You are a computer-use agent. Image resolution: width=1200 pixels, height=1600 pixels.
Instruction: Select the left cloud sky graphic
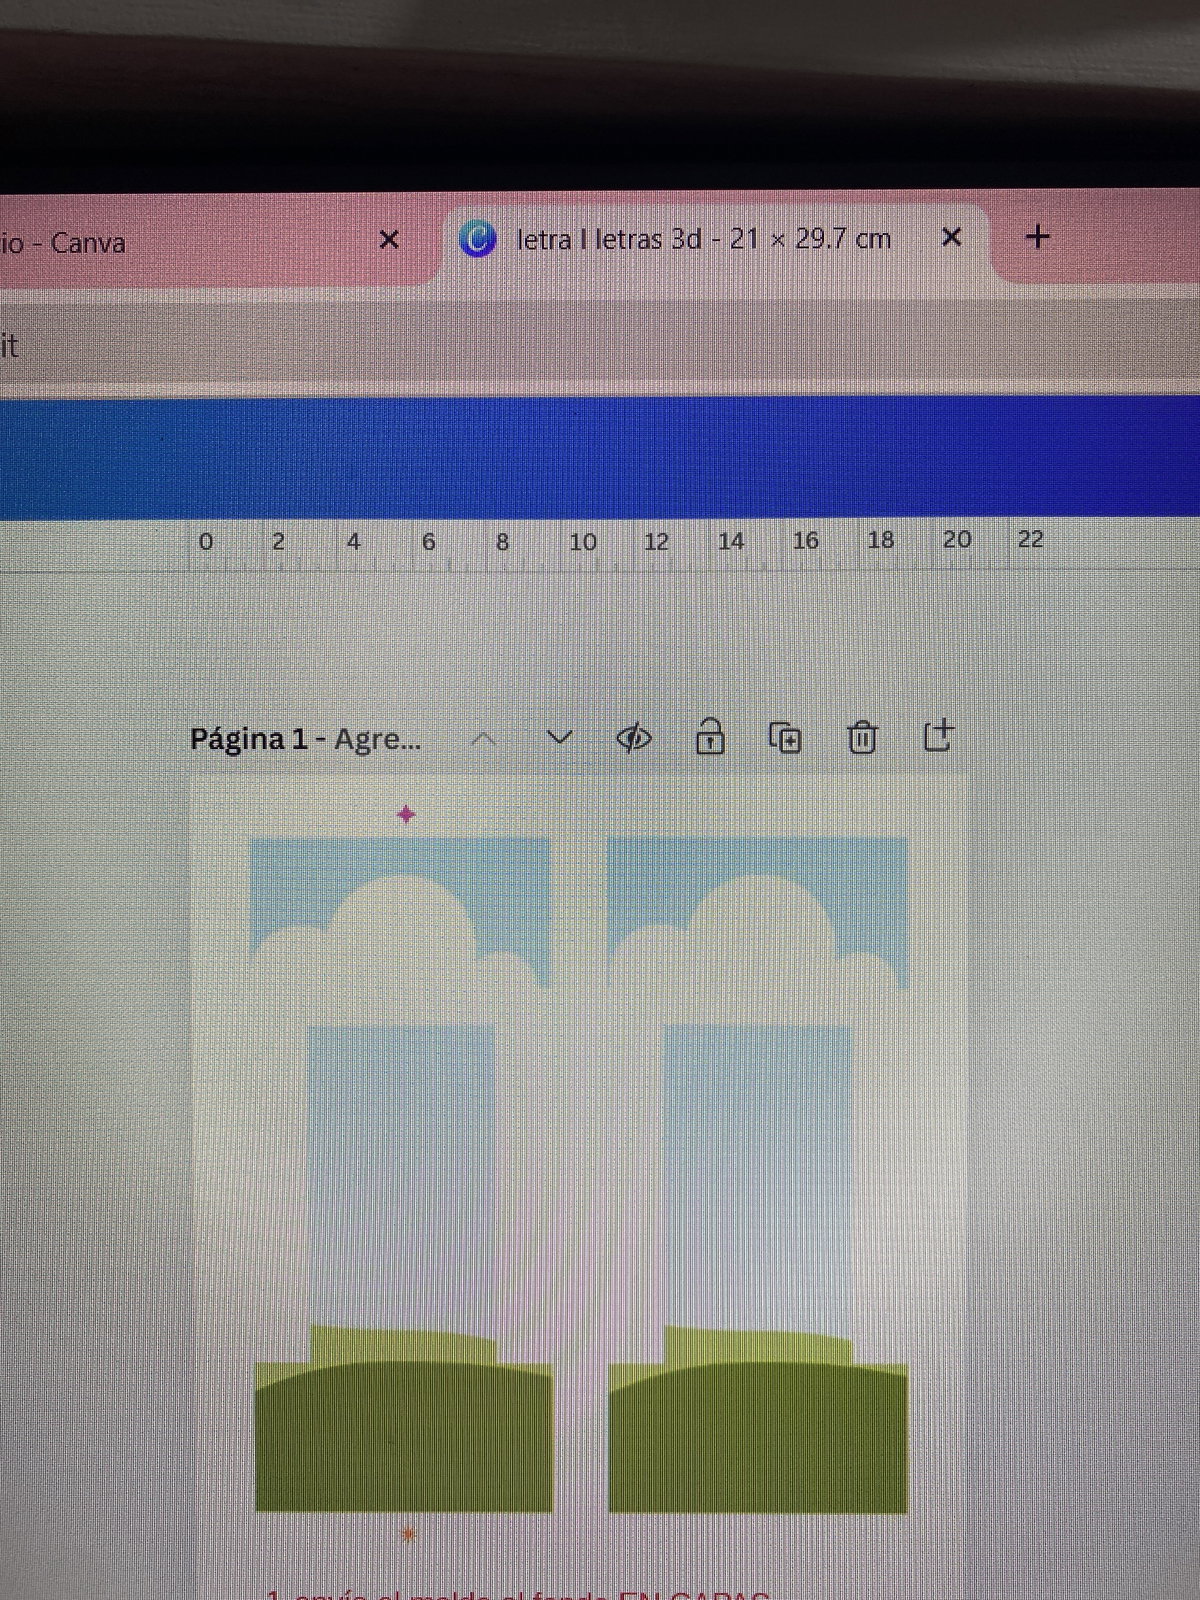(x=400, y=910)
